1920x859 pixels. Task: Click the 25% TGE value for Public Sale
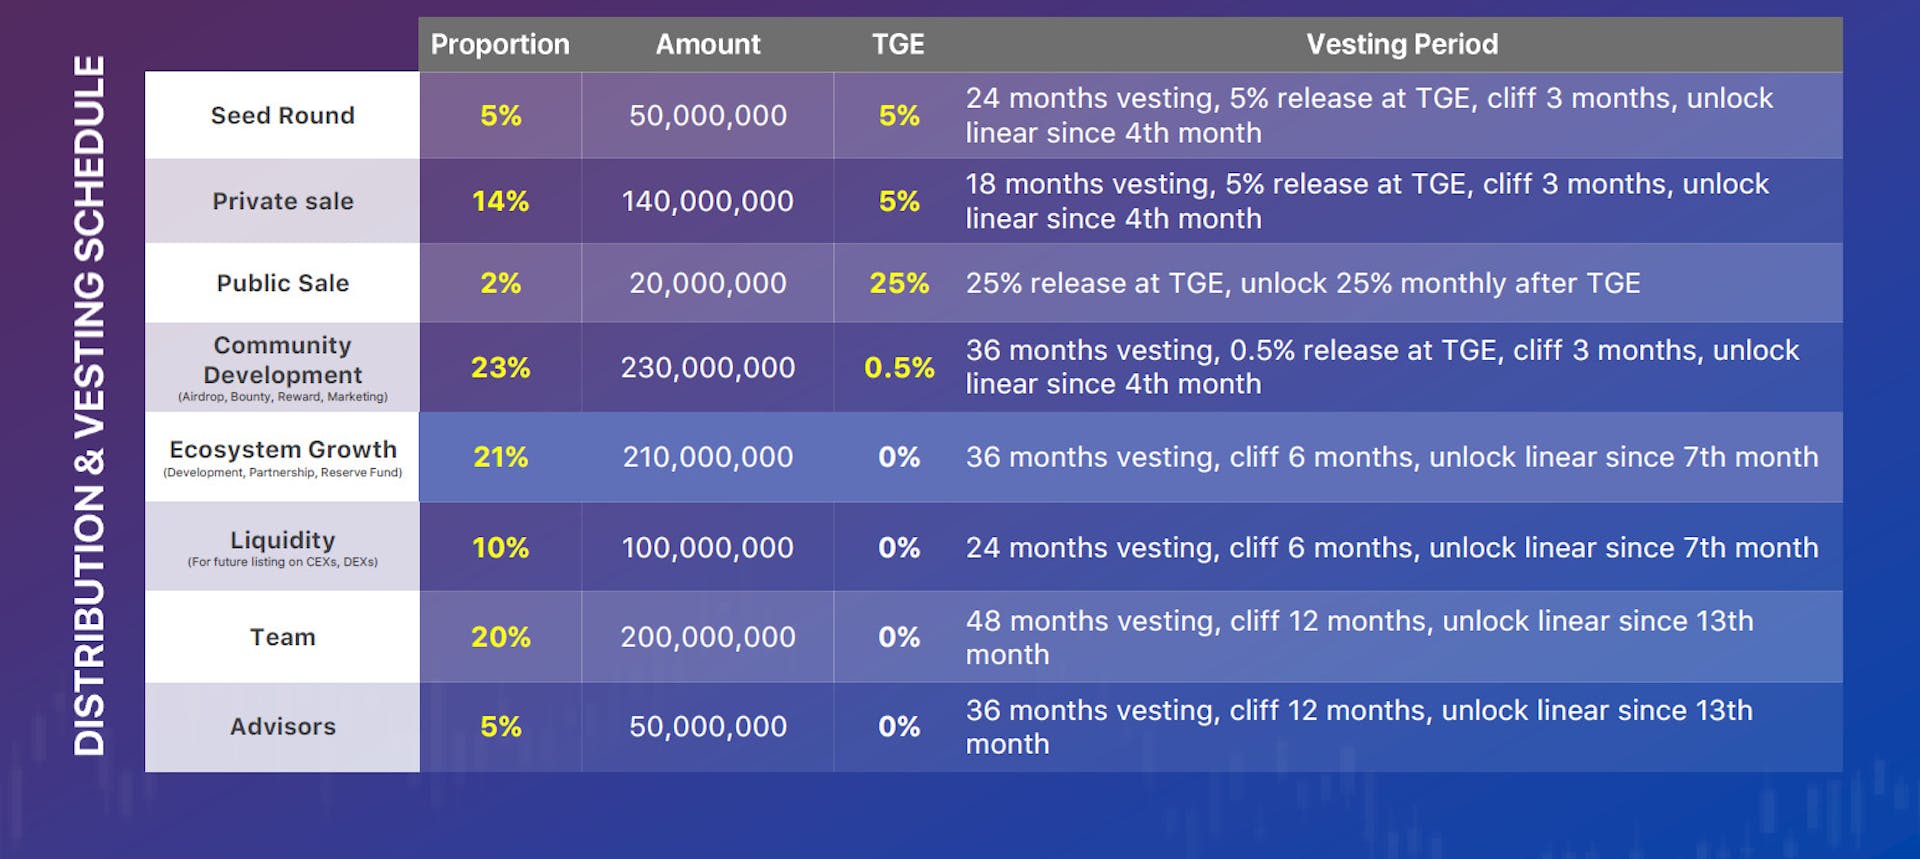[898, 283]
